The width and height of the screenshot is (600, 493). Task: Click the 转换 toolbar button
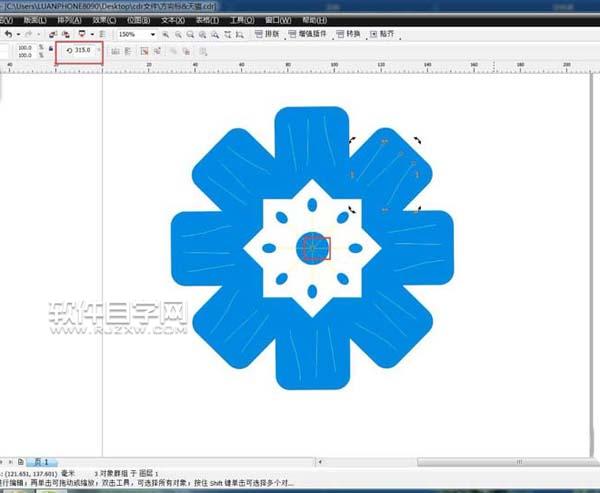tap(348, 34)
